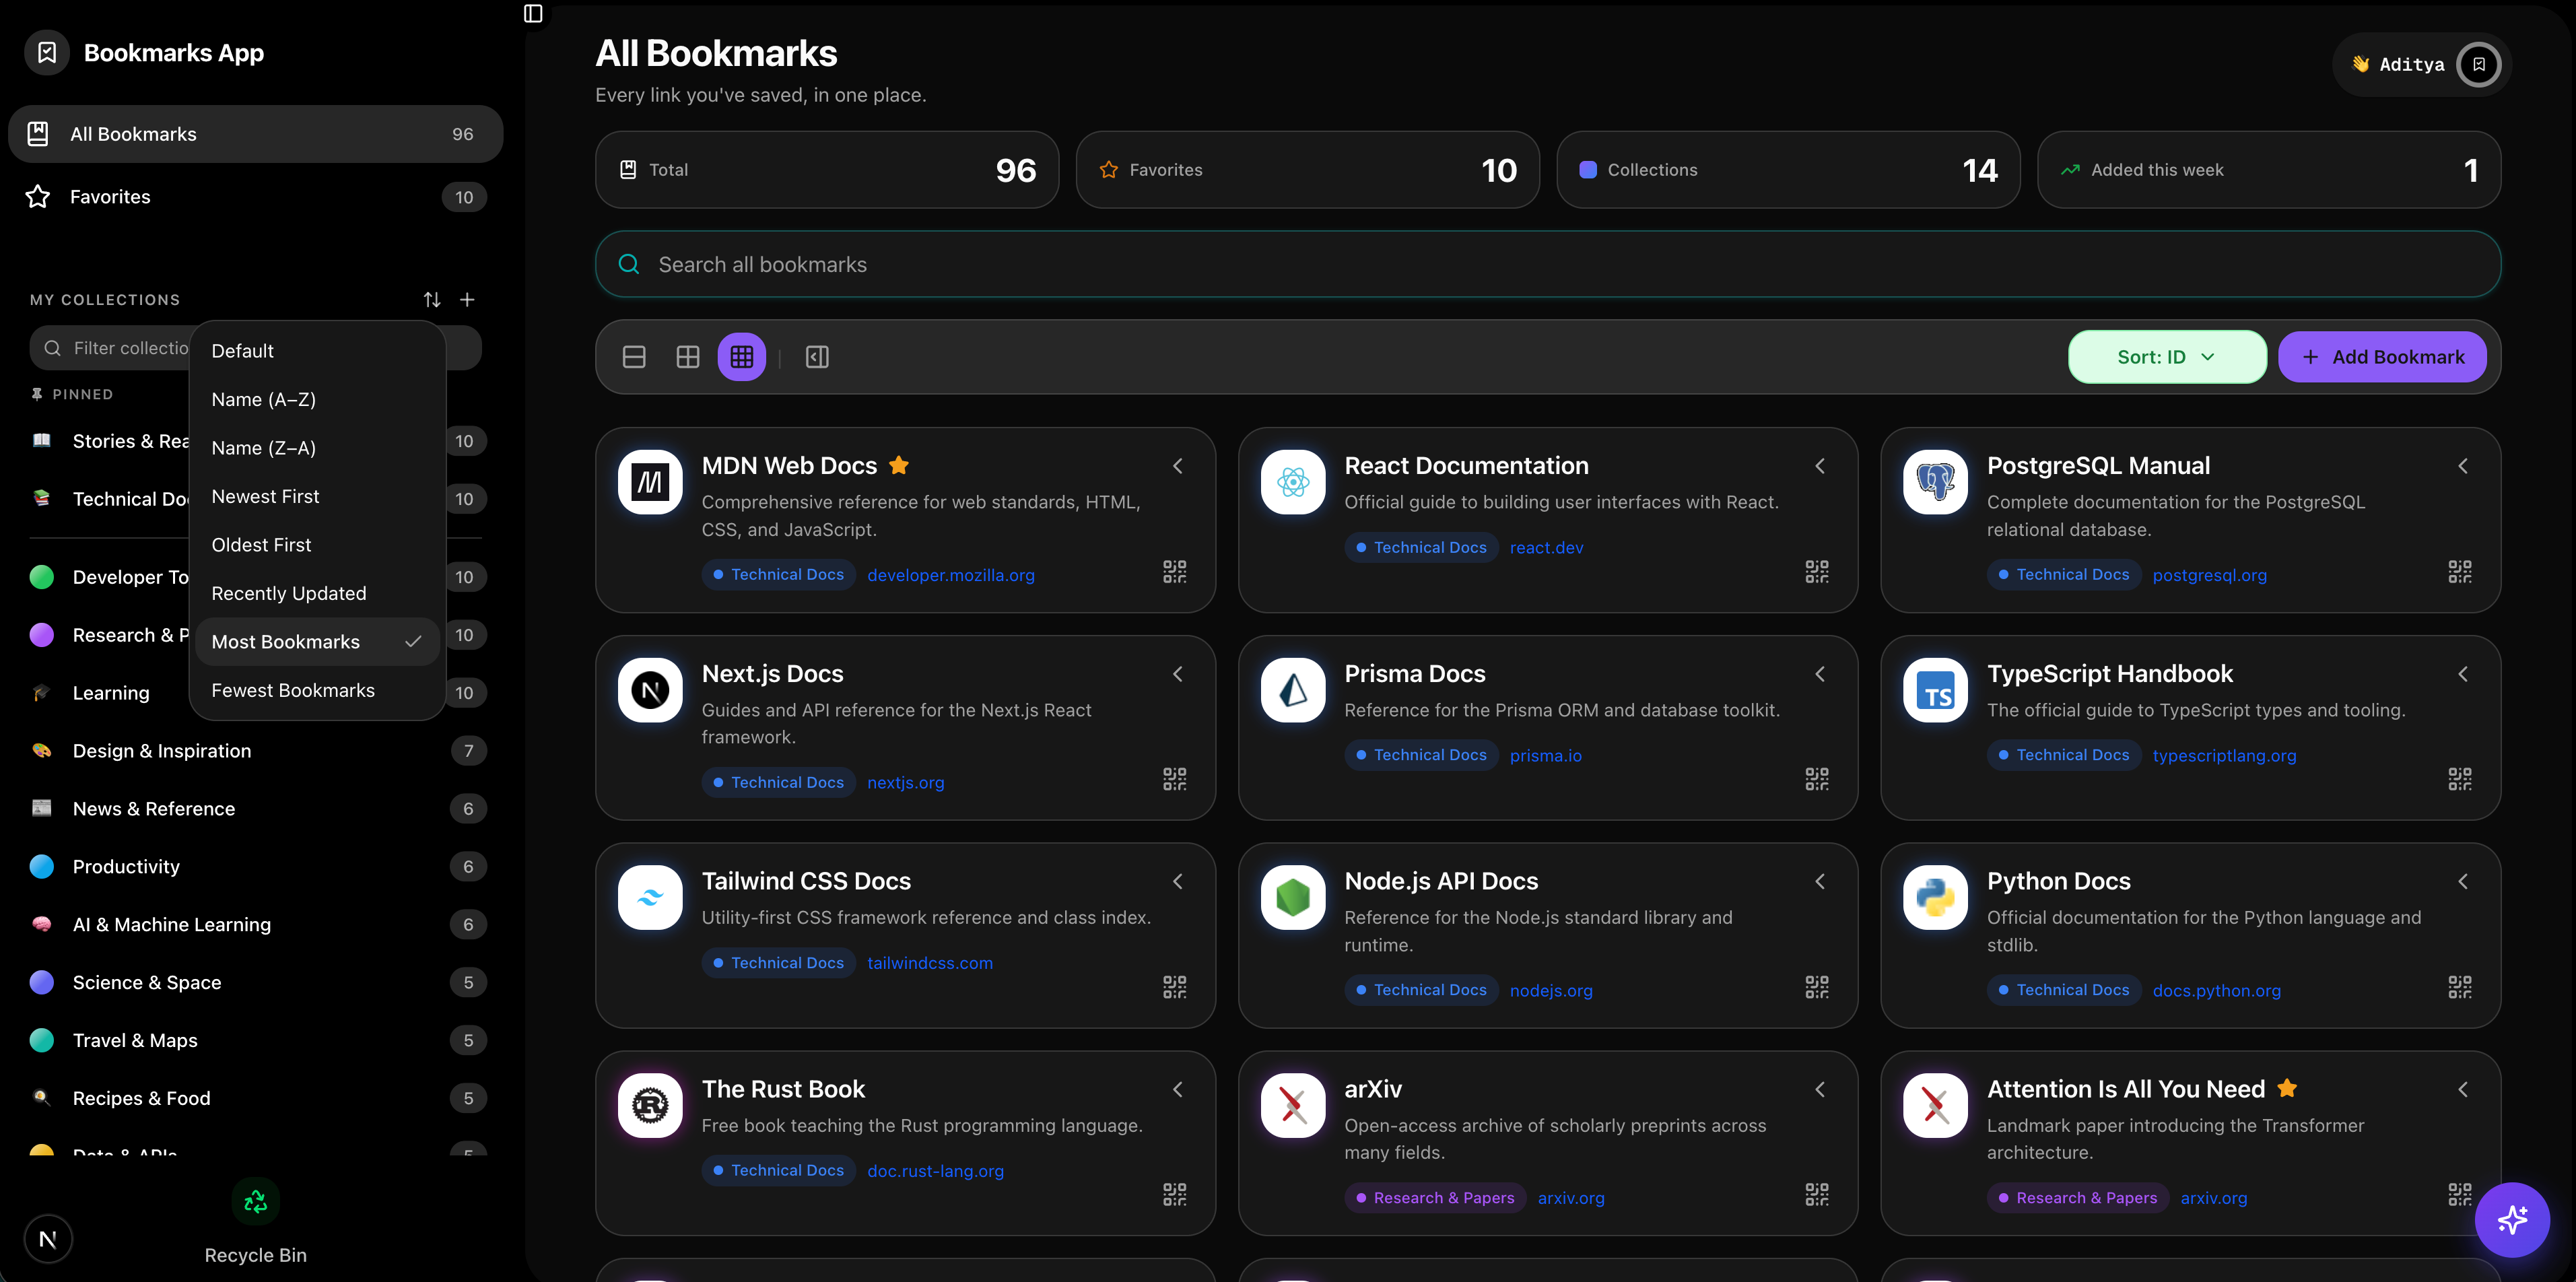
Task: Show QR code for TypeScript Handbook
Action: point(2459,779)
